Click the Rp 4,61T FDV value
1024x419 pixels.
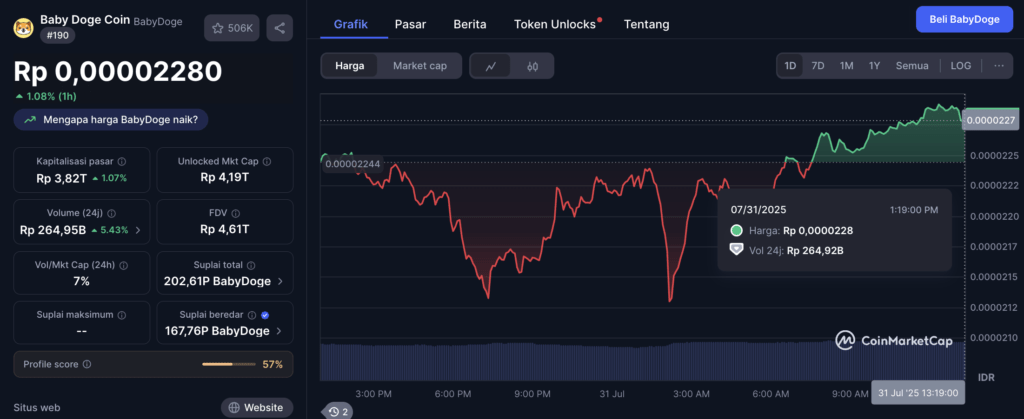click(x=225, y=230)
